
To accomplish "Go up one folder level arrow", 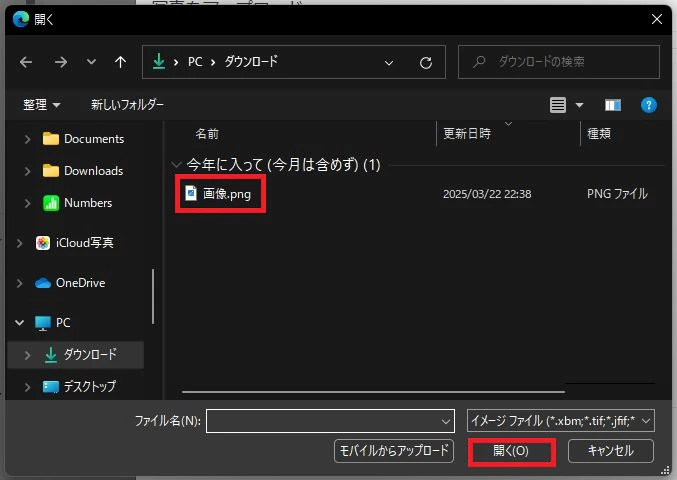I will 120,62.
